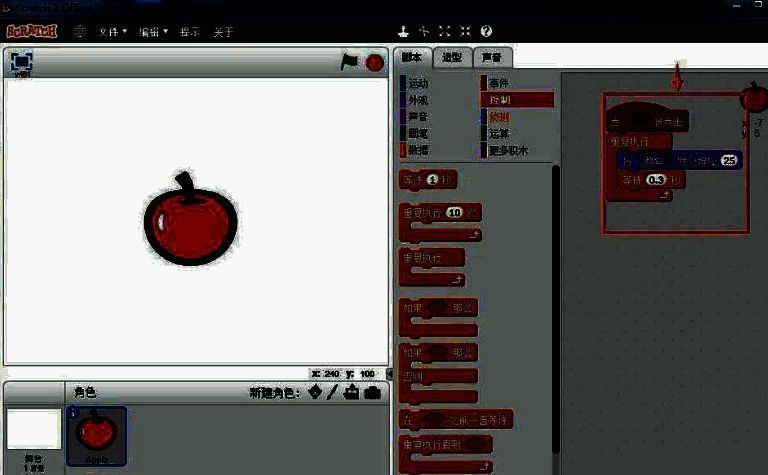Switch to the 声音 (Sounds) tab
This screenshot has width=768, height=475.
coord(489,57)
